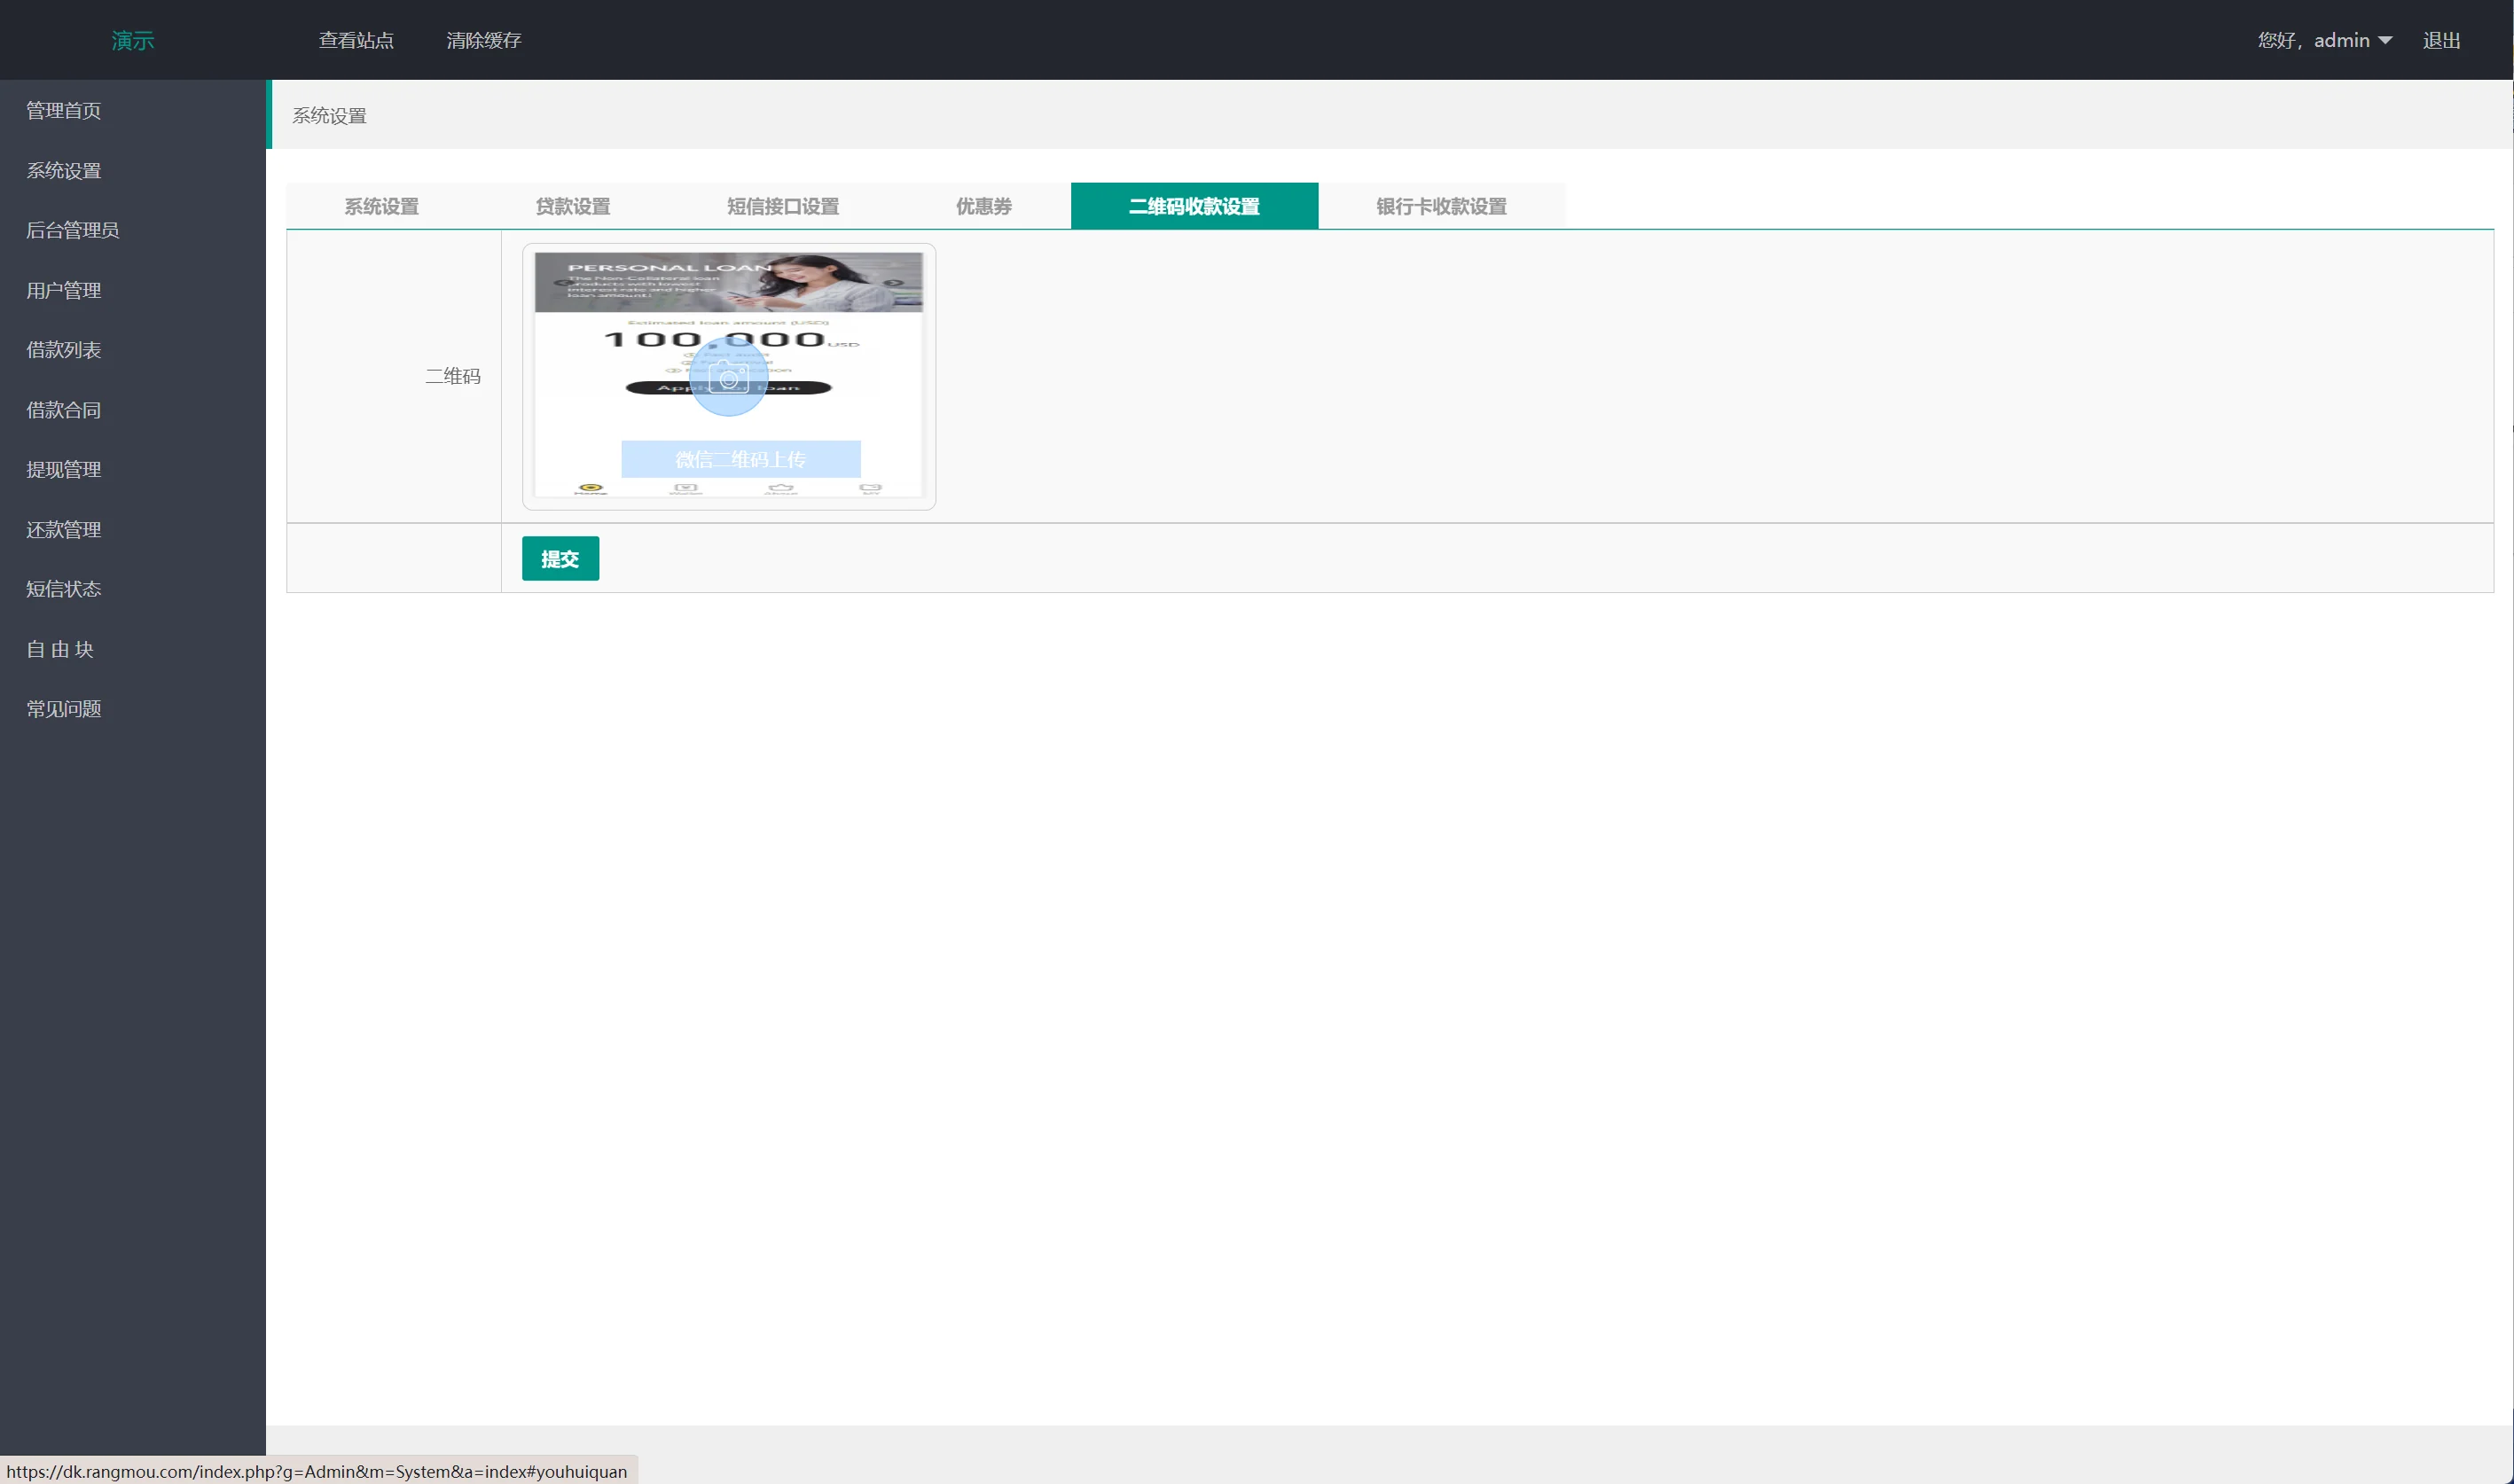Open the 银行卡收款设置 tab

point(1441,206)
